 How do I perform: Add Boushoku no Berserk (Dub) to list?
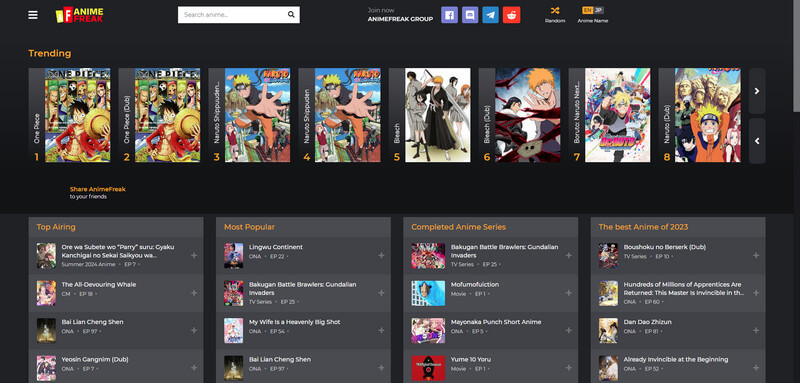pos(756,256)
